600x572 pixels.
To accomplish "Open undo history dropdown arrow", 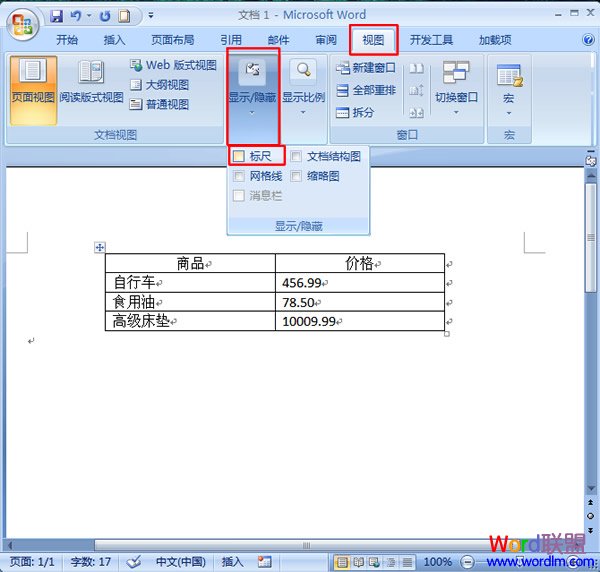I will click(x=89, y=16).
